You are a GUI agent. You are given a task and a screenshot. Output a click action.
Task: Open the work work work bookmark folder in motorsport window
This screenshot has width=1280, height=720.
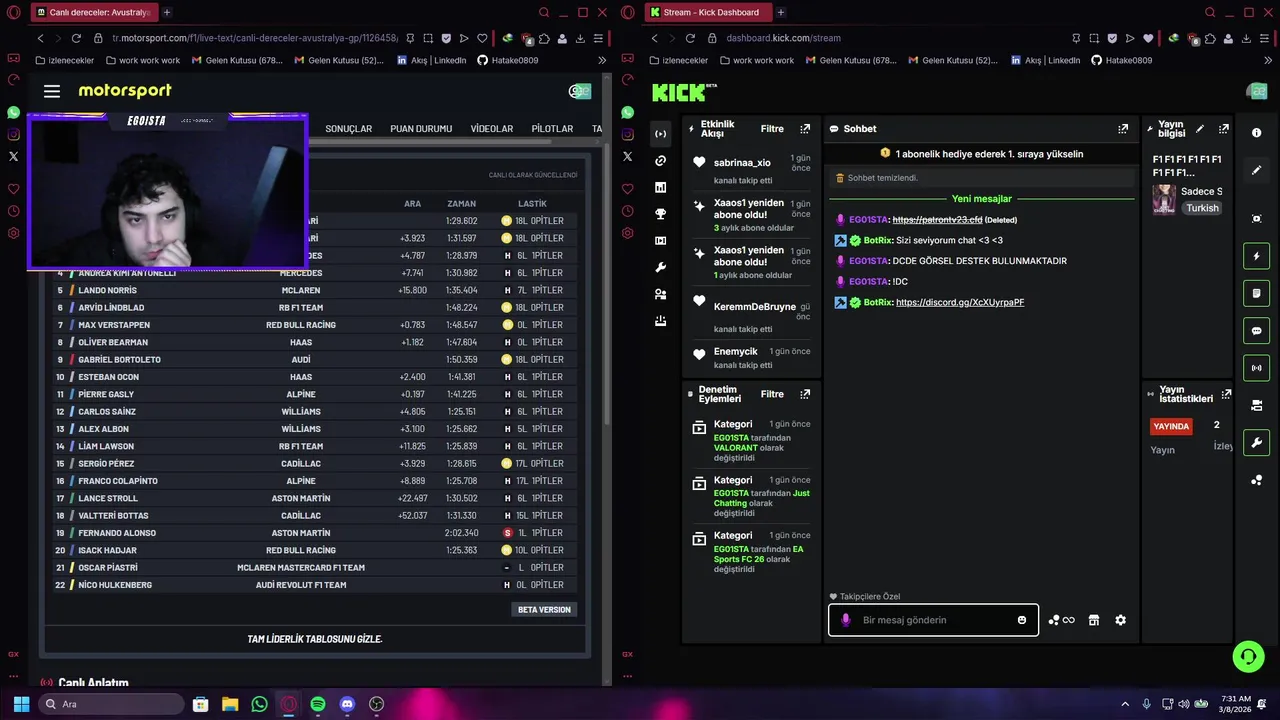[142, 60]
